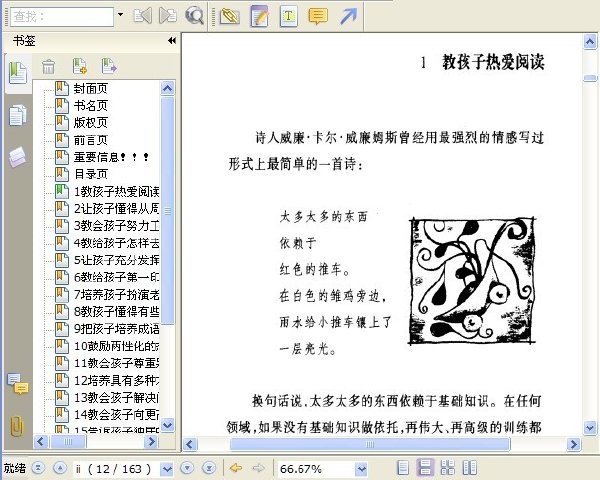This screenshot has width=600, height=480.
Task: Open bookmark 前言页
Action: [x=90, y=140]
